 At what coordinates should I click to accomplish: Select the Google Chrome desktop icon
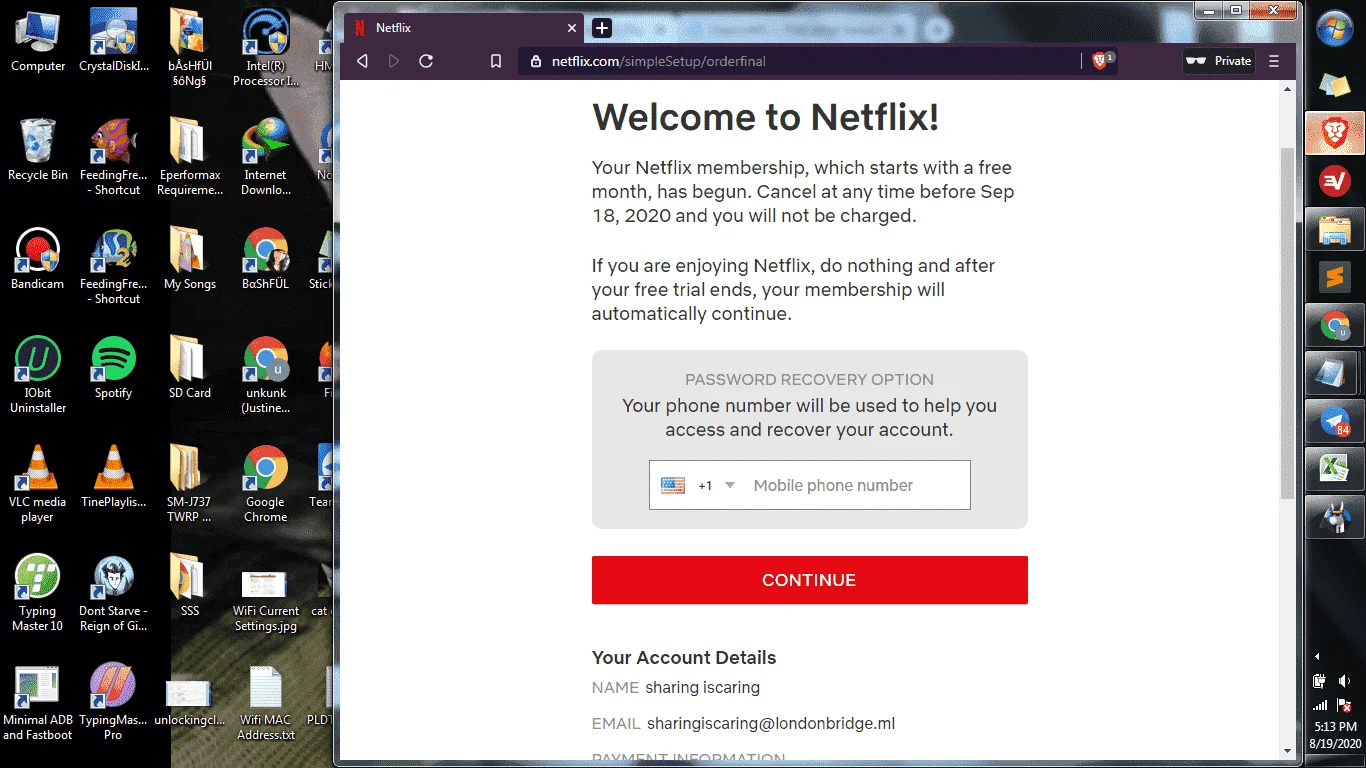[x=265, y=485]
